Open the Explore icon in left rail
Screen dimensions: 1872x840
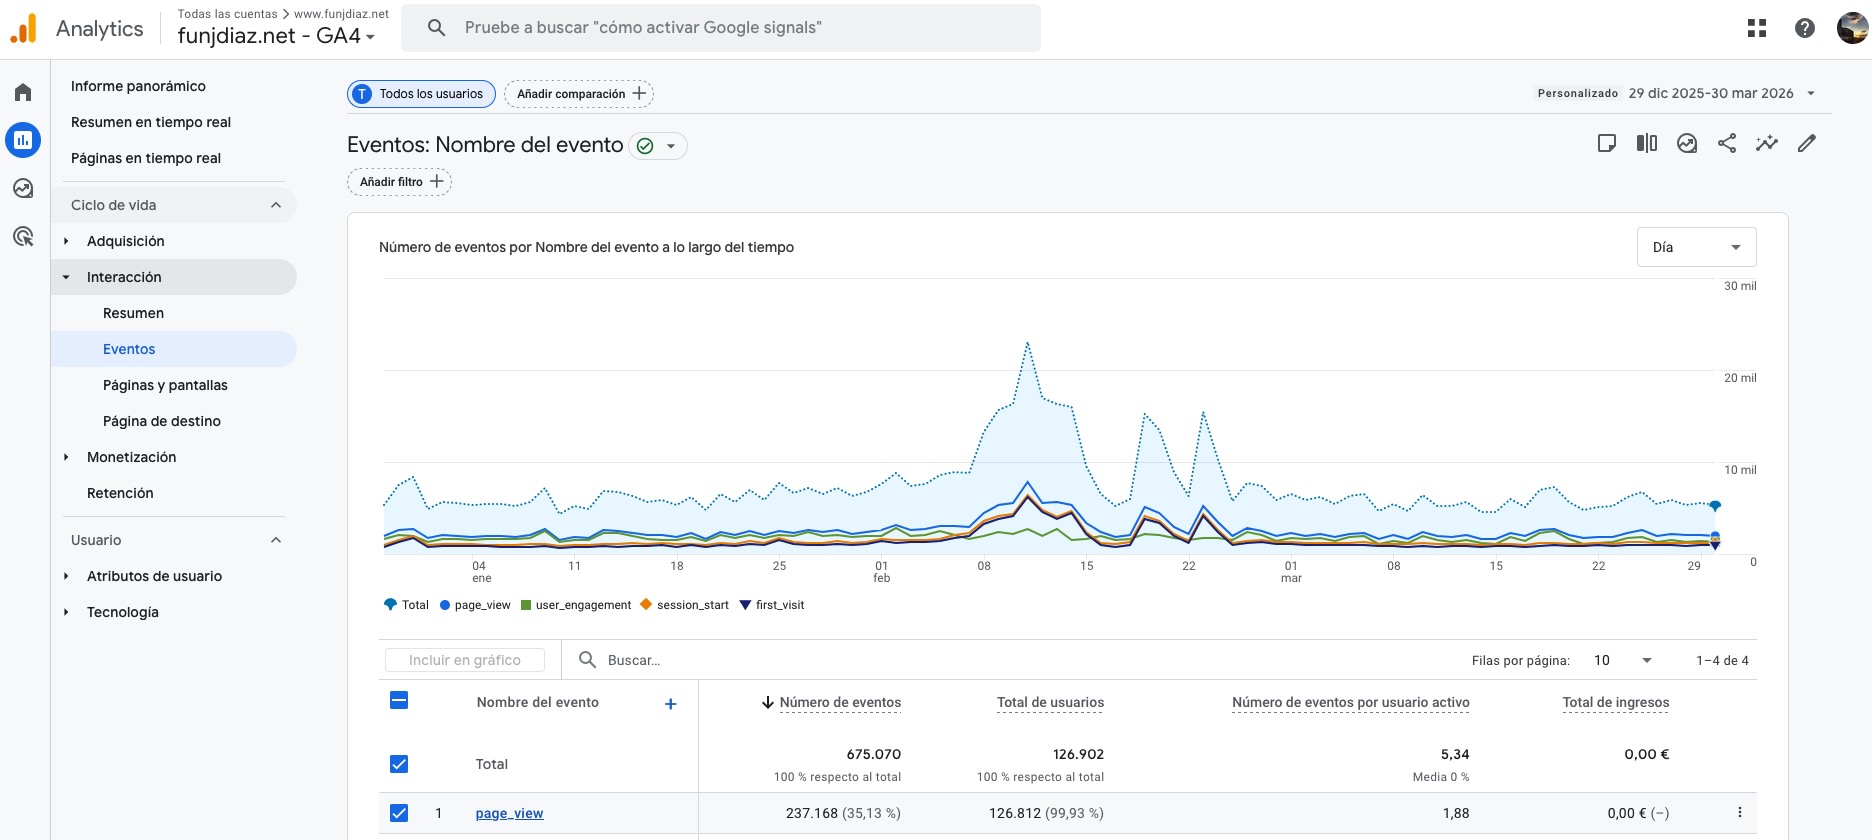coord(23,188)
